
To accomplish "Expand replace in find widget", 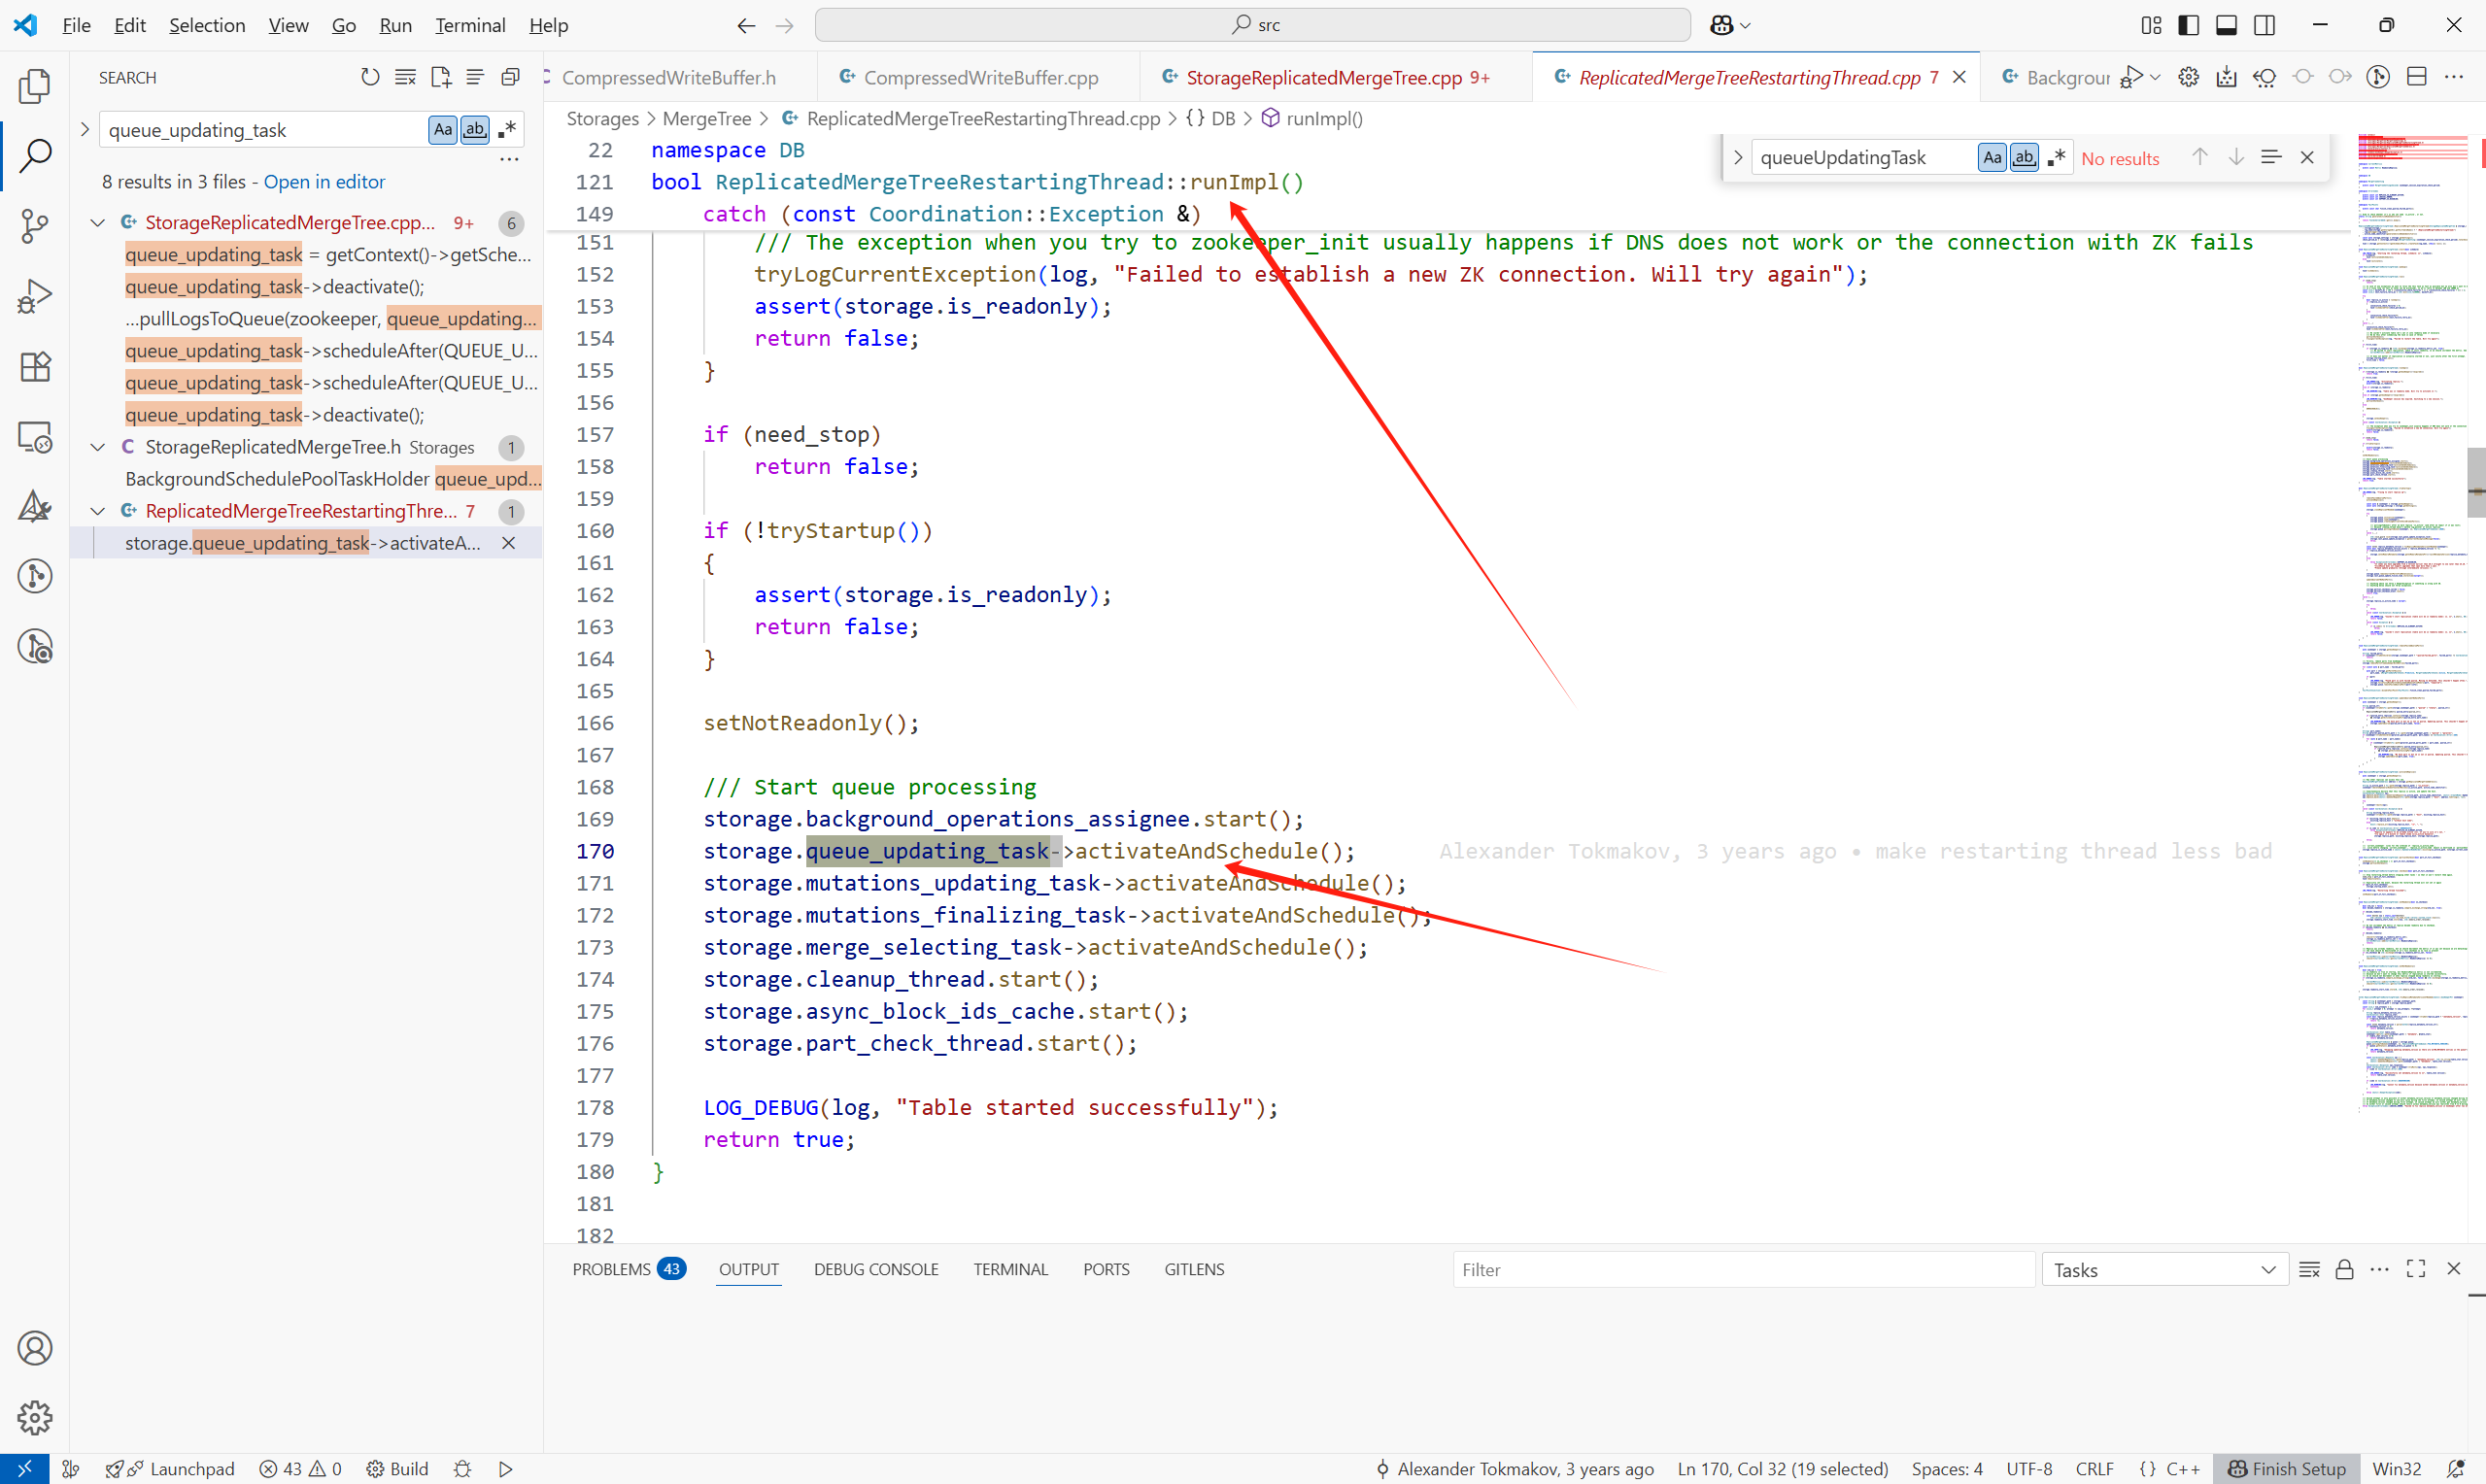I will coord(1738,157).
